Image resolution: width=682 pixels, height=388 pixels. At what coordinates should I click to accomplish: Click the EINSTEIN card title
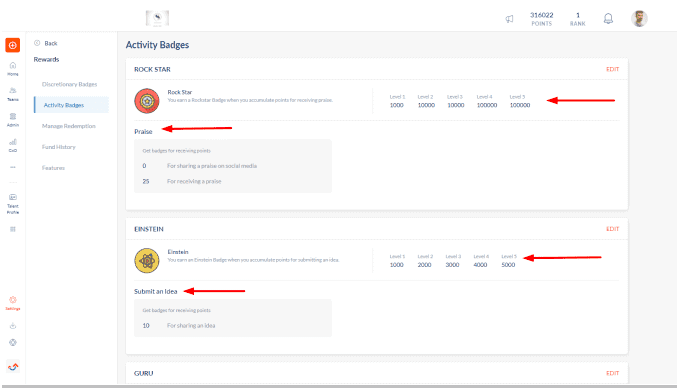(149, 229)
